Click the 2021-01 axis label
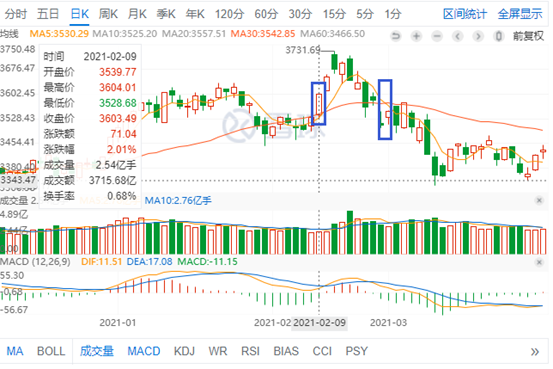This screenshot has height=369, width=553. click(117, 323)
